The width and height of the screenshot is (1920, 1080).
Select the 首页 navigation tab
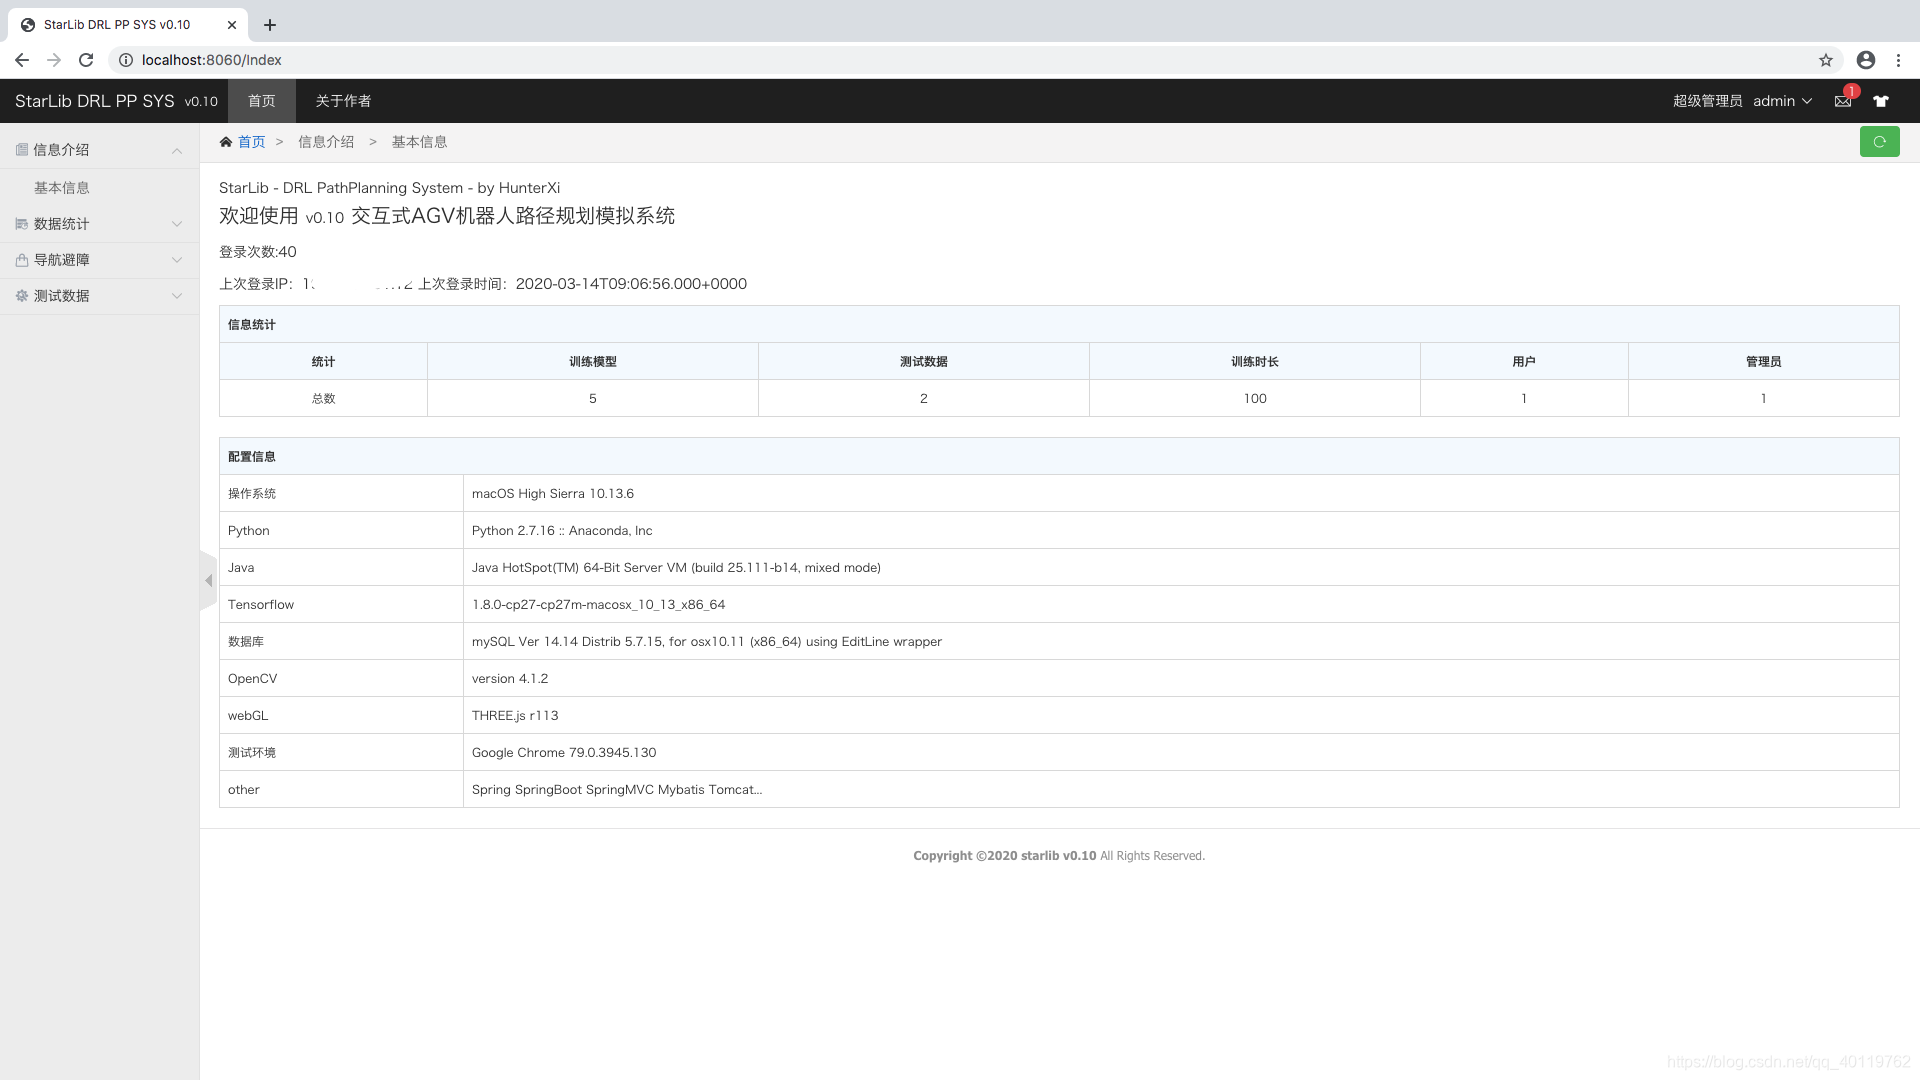click(262, 101)
